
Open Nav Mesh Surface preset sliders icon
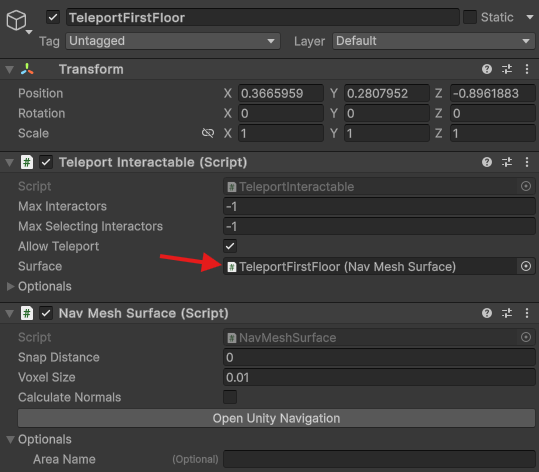pyautogui.click(x=507, y=313)
